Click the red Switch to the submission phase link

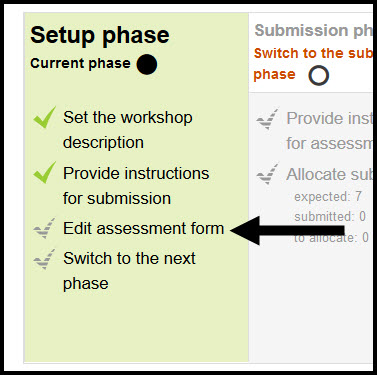click(x=313, y=64)
